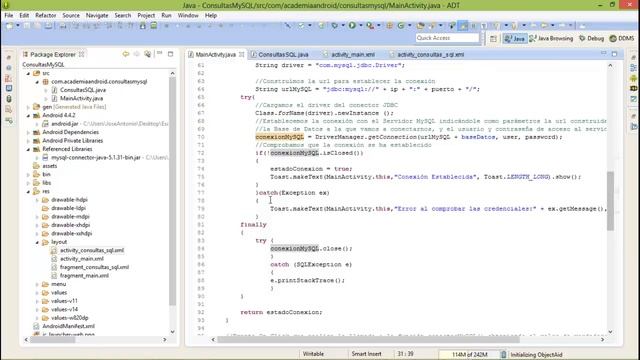The width and height of the screenshot is (640, 360).
Task: Switch to the Java Browsing perspective
Action: pos(551,38)
